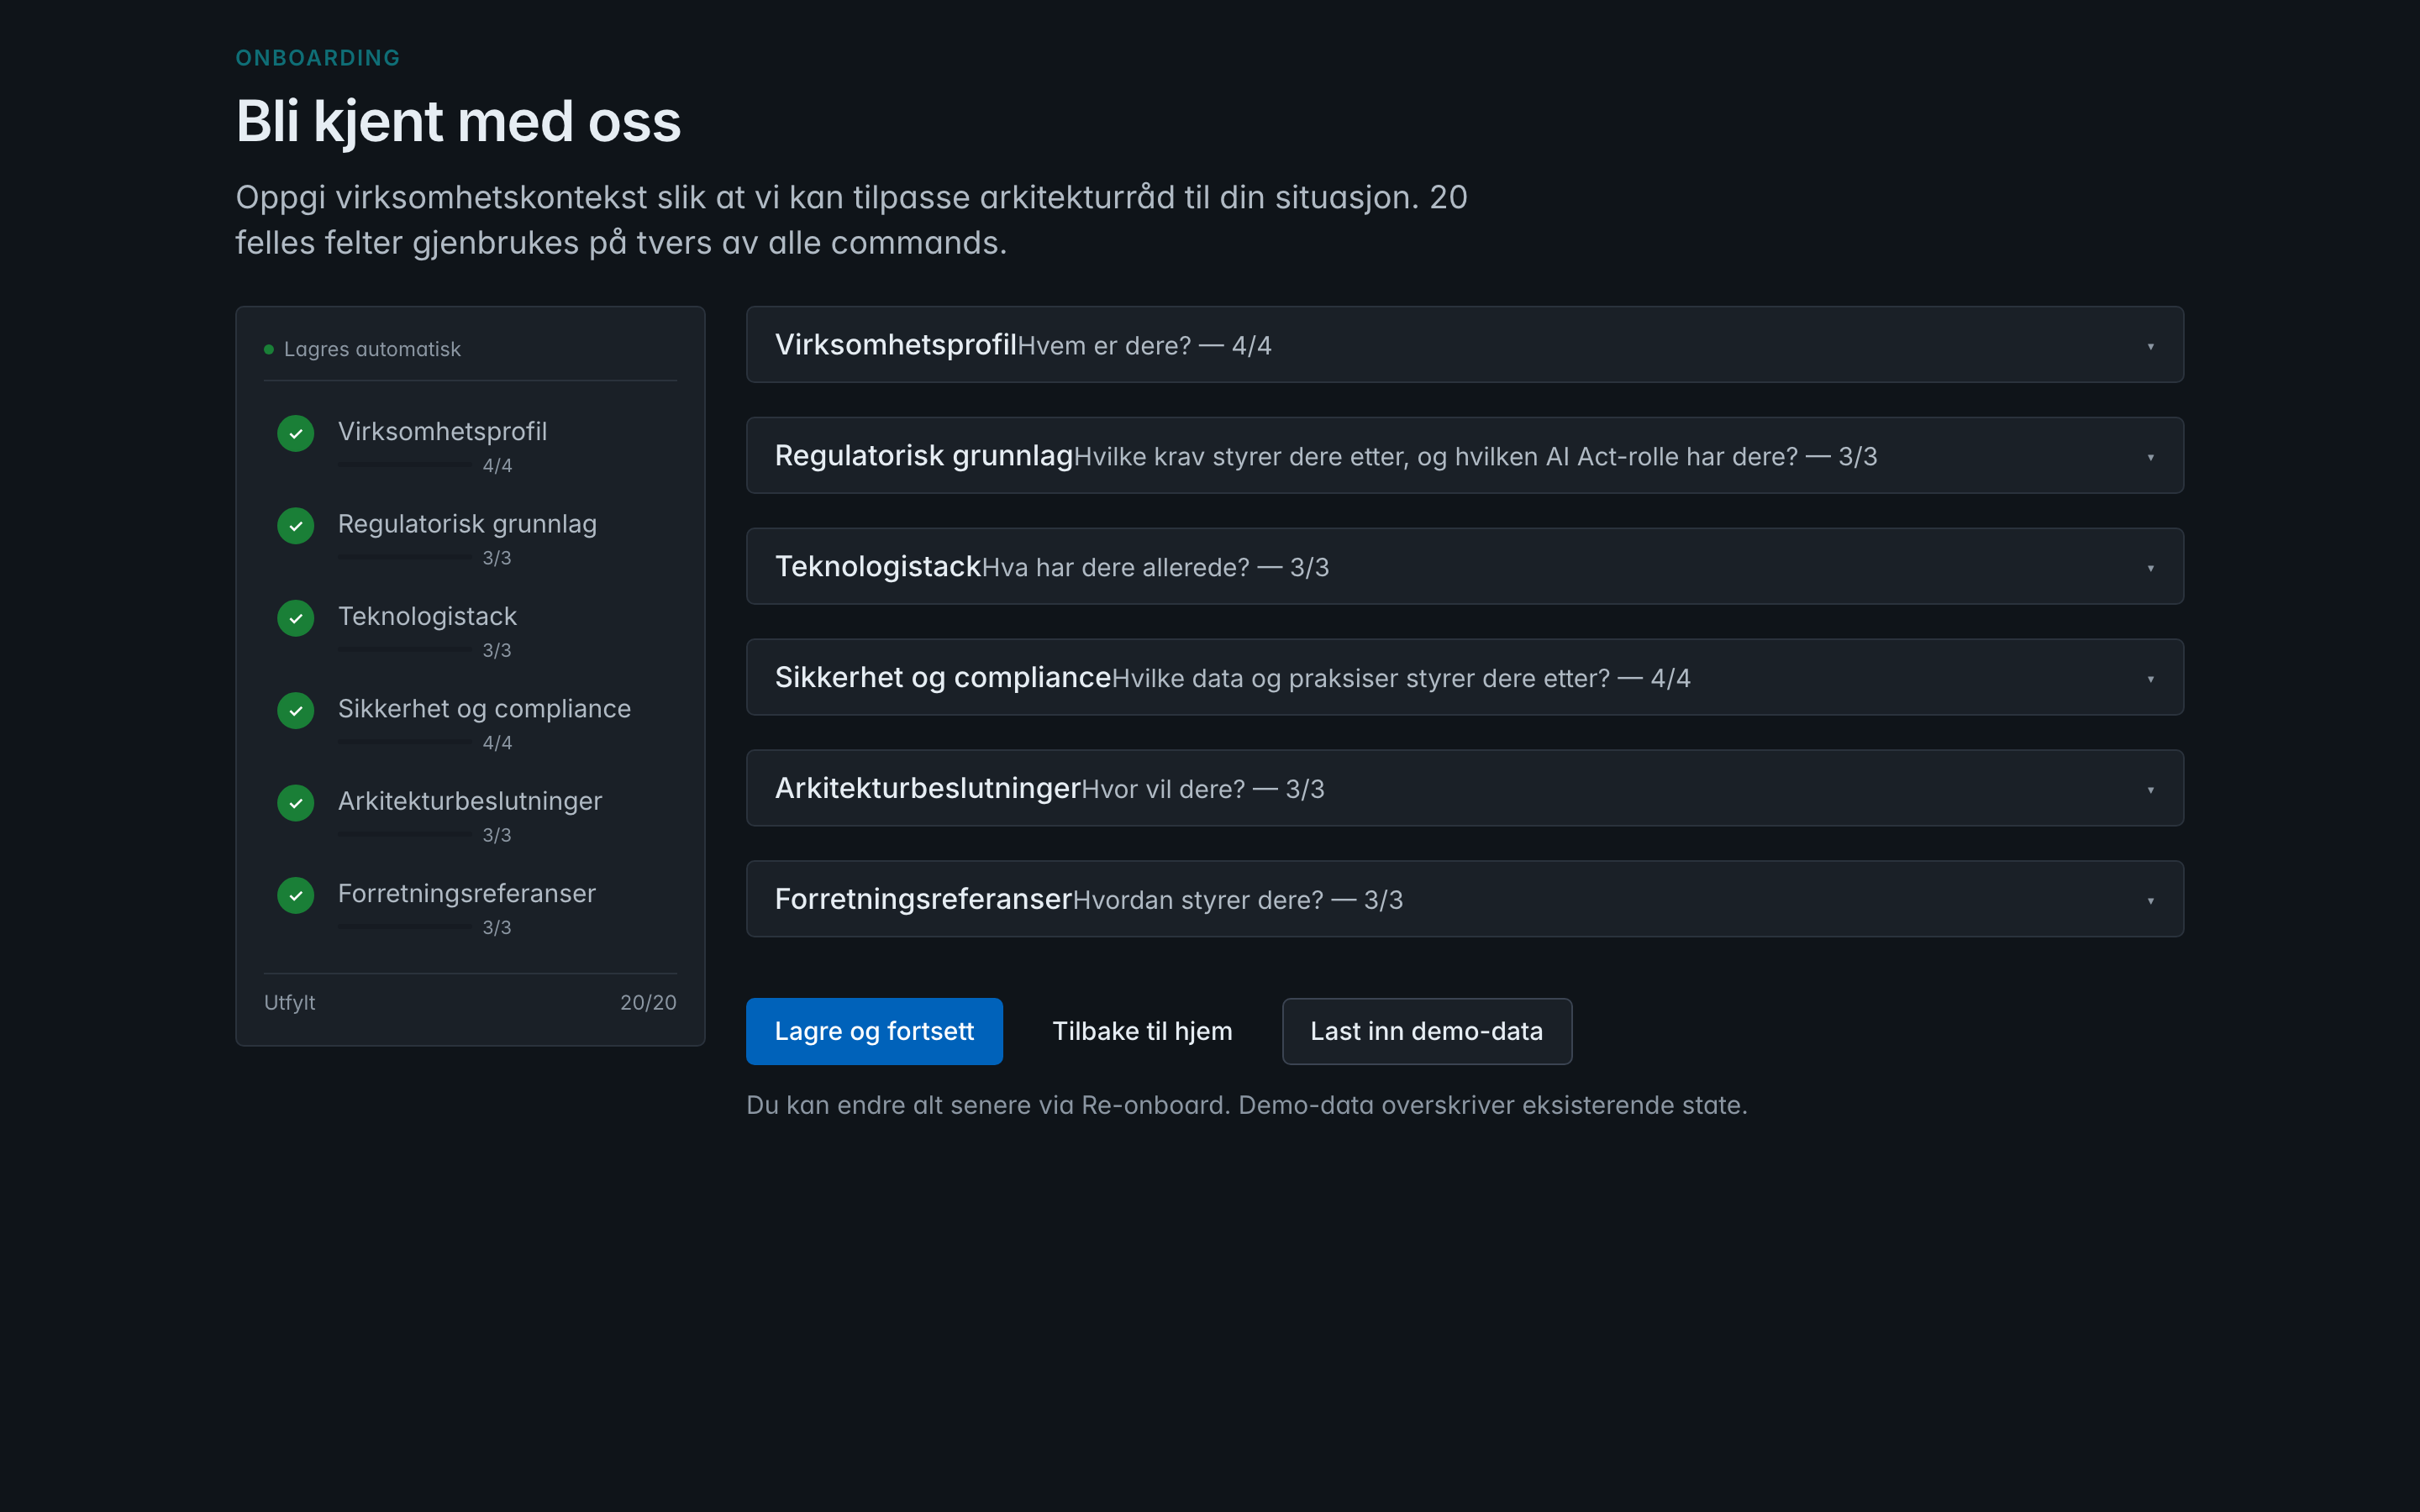
Task: Expand the Regulatorisk grunnlag accordion arrow
Action: [2150, 457]
